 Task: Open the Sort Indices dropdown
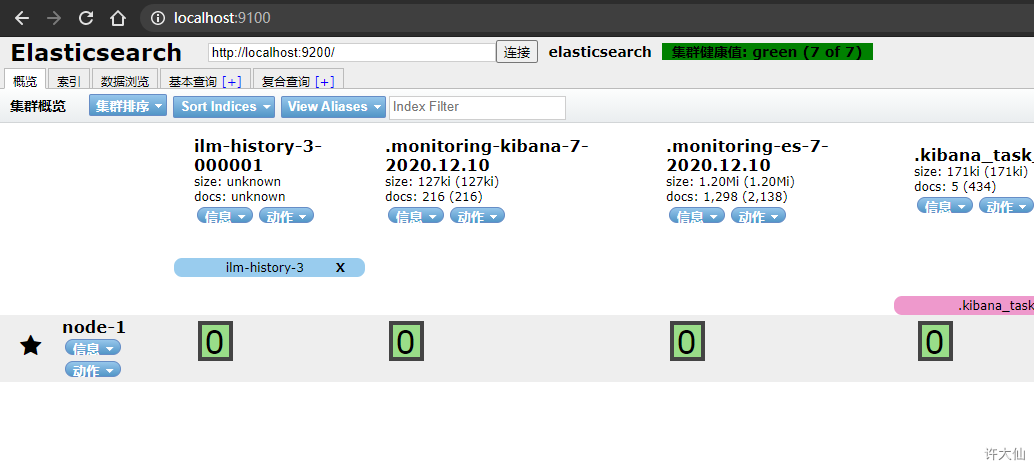(224, 107)
